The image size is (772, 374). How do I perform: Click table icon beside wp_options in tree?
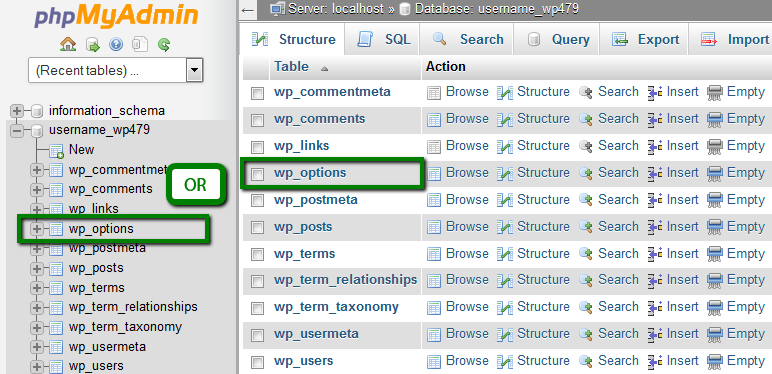tap(56, 229)
